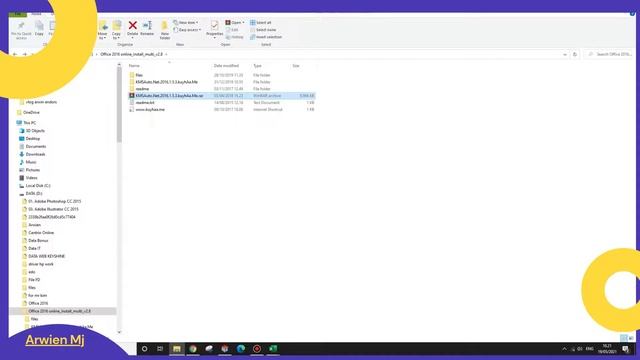Select the files folder in file list
The height and width of the screenshot is (360, 640).
click(x=222, y=75)
